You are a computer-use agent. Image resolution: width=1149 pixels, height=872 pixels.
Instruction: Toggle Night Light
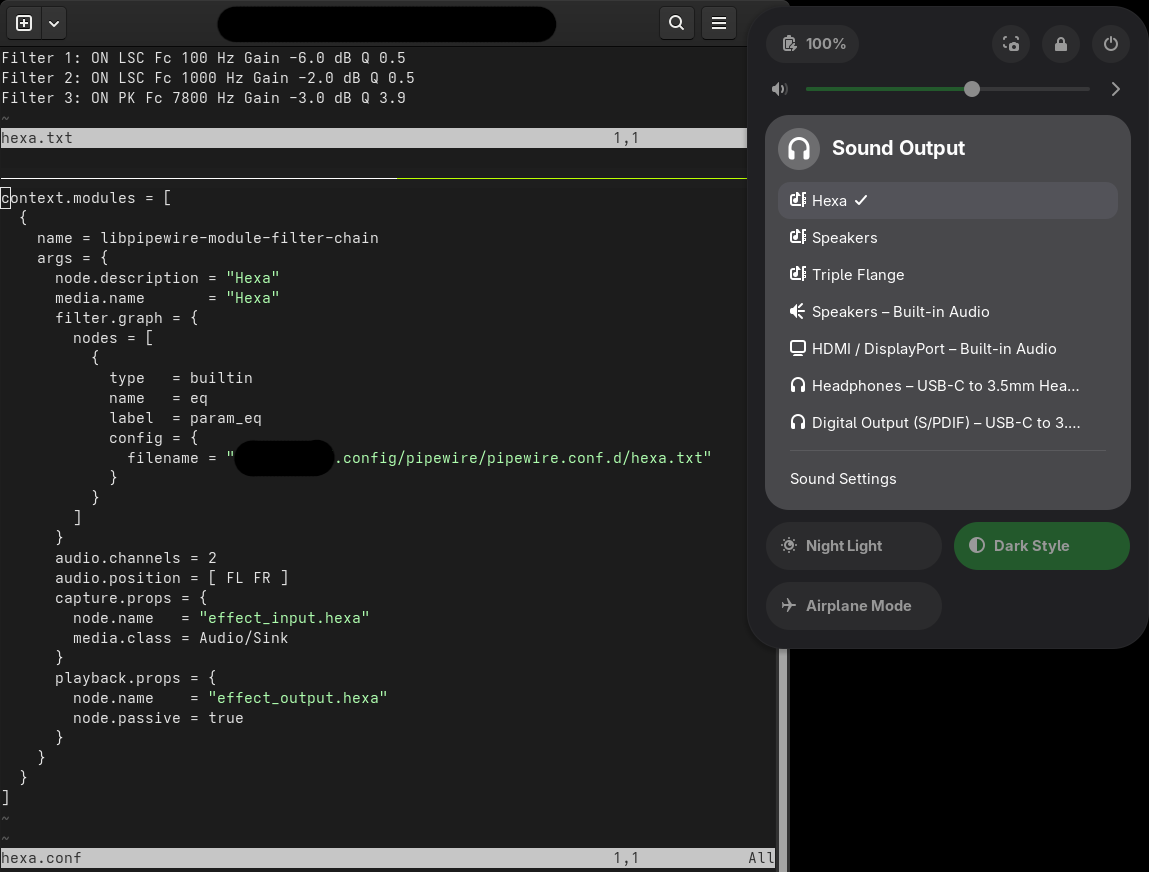(854, 546)
